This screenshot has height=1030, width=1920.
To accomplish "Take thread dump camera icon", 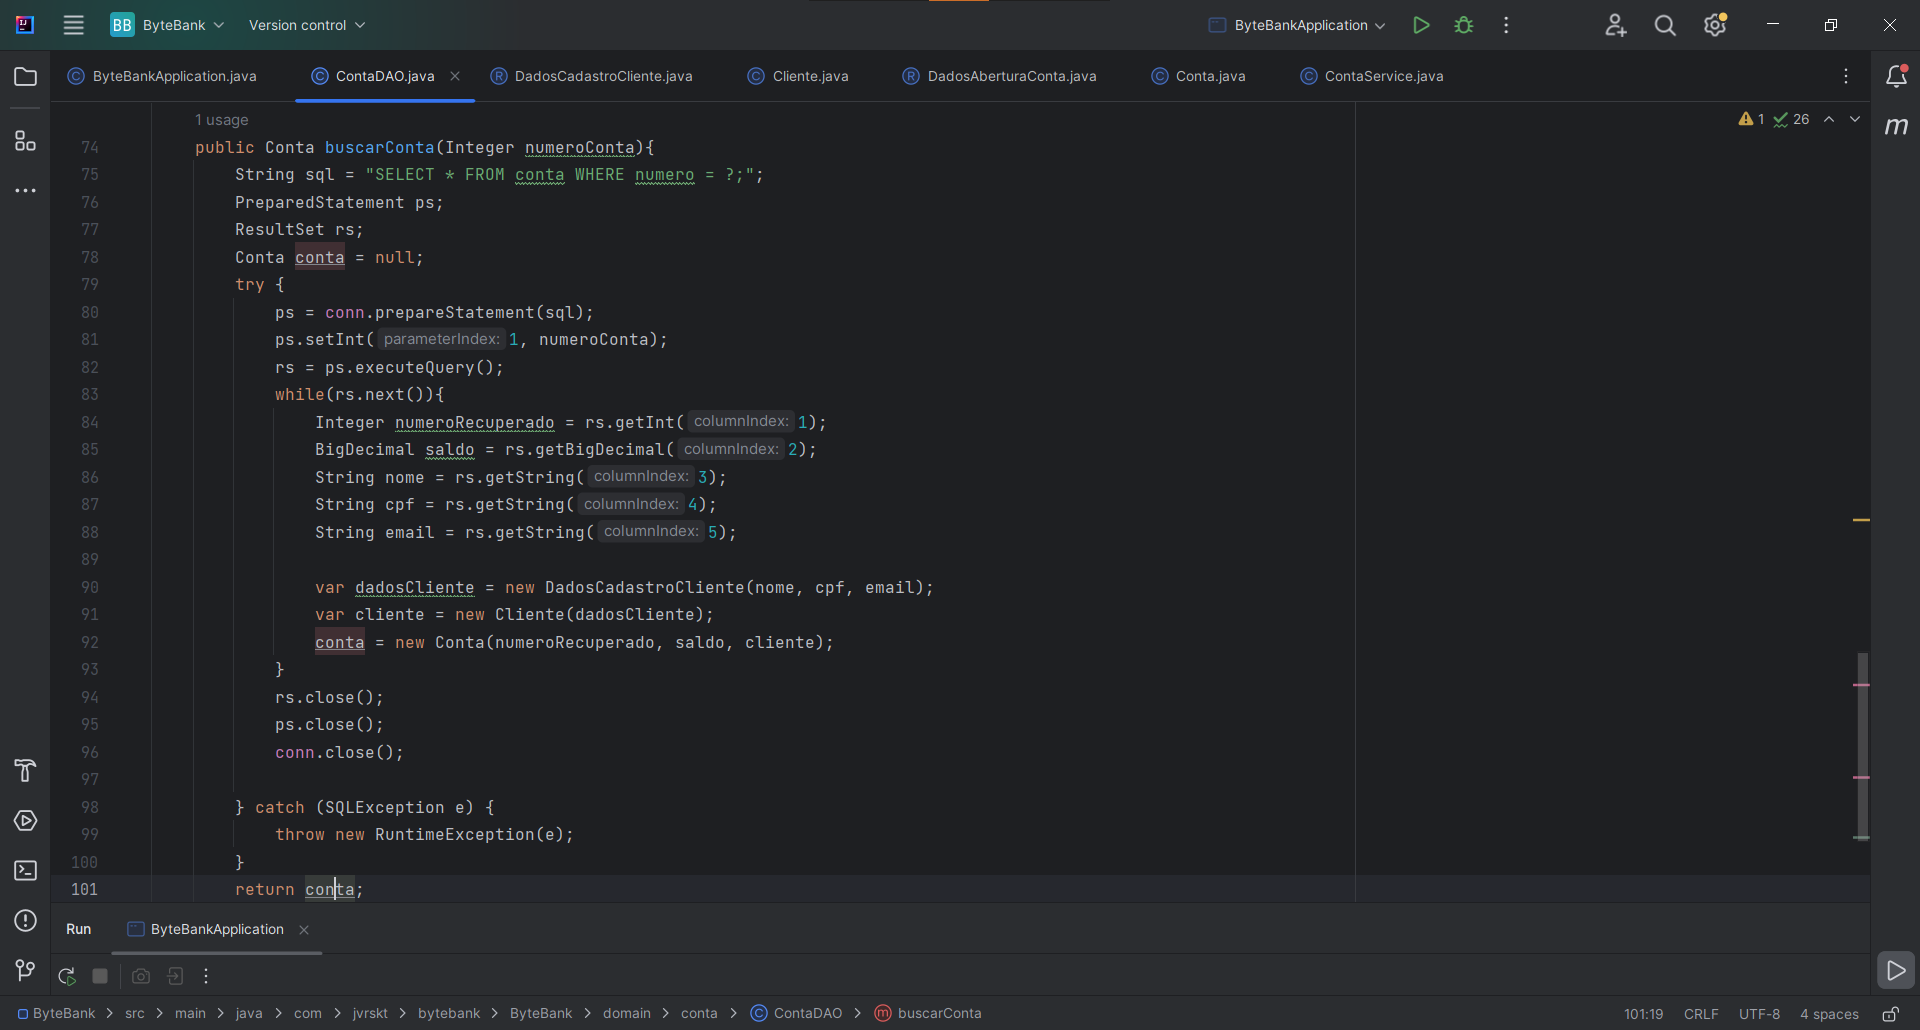I will click(141, 976).
